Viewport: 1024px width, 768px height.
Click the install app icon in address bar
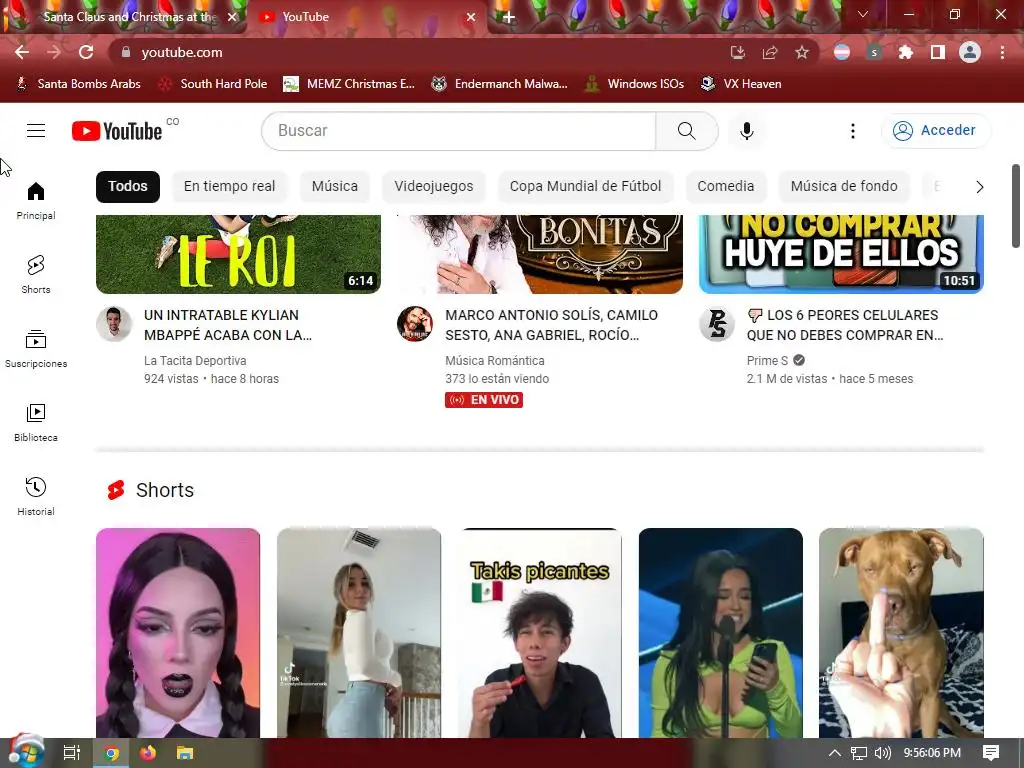[737, 52]
